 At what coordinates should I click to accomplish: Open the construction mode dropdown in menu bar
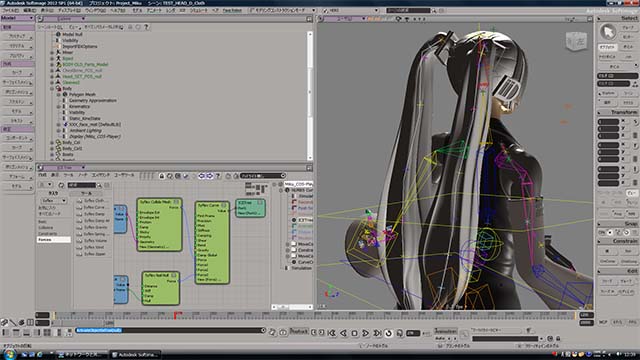click(282, 10)
